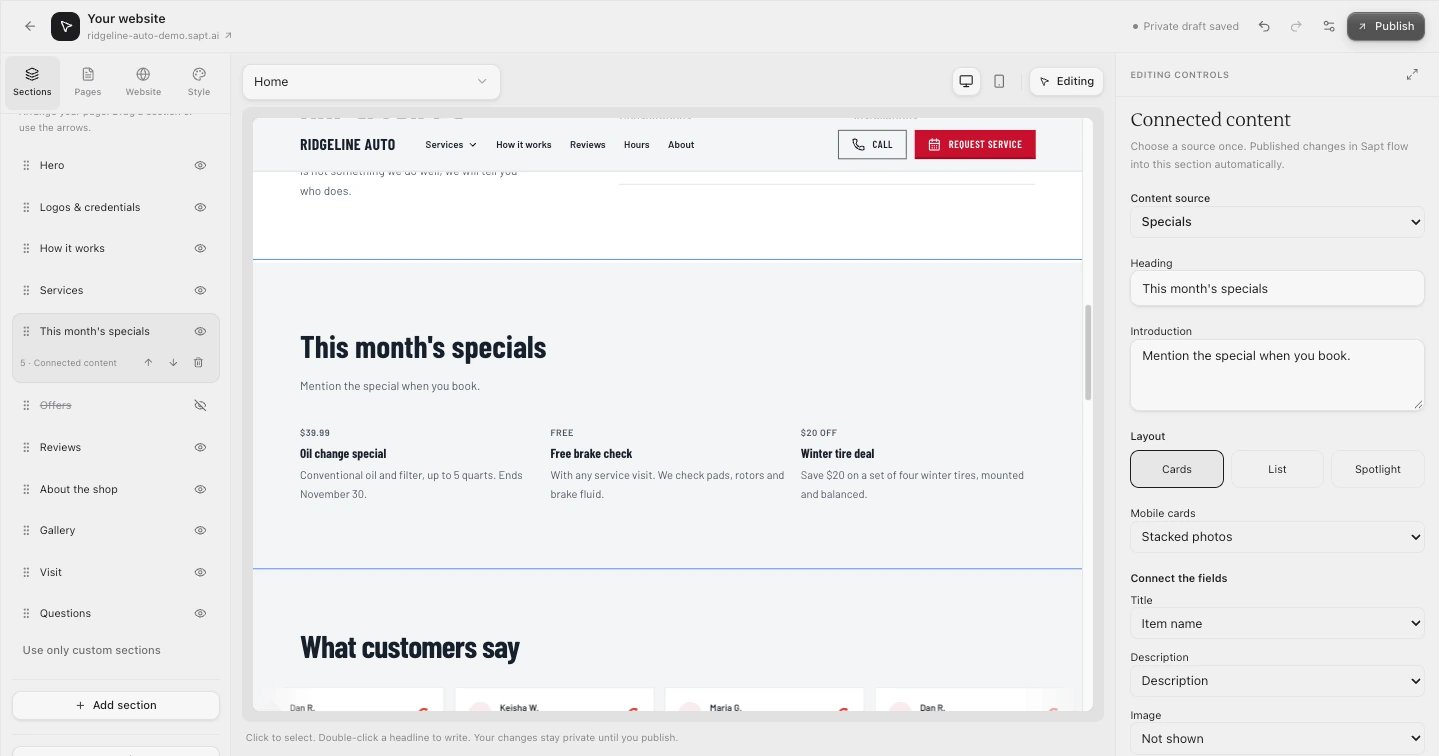The height and width of the screenshot is (756, 1439).
Task: Redo the last change
Action: pos(1296,26)
